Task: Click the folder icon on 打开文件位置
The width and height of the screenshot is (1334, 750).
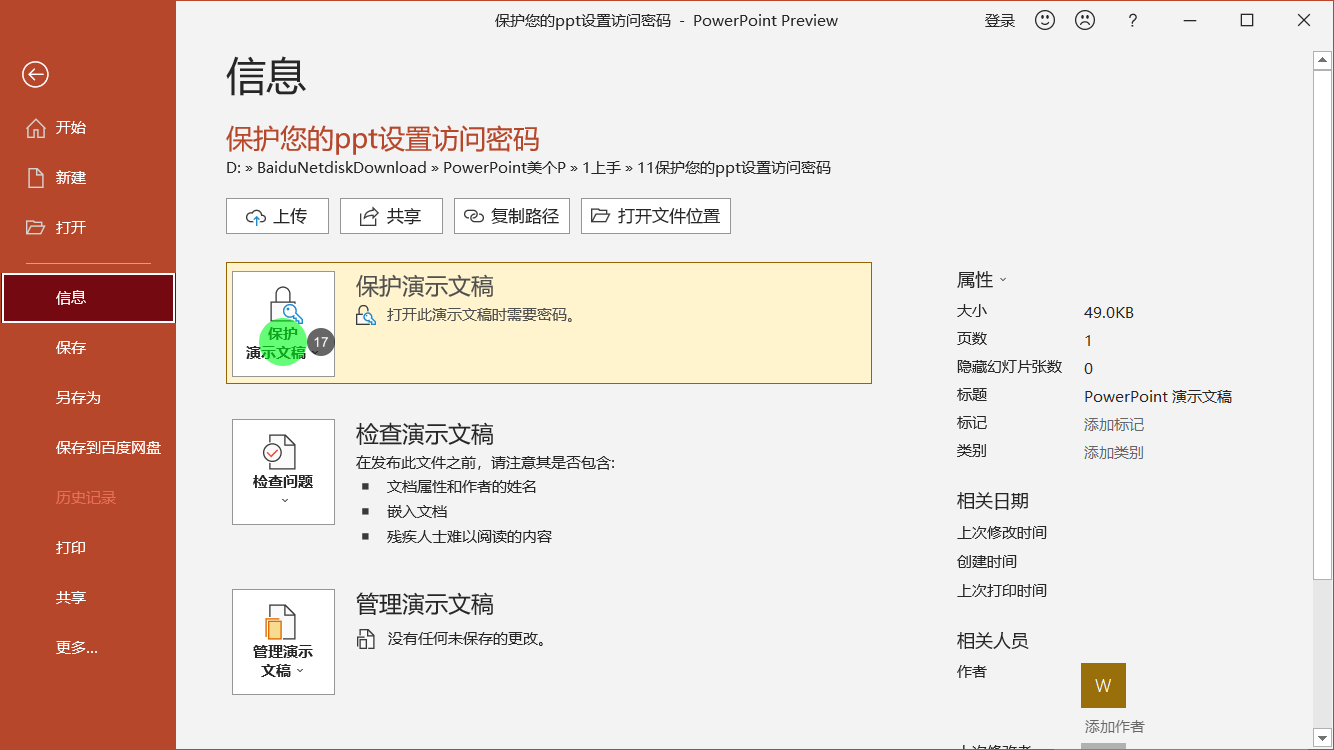Action: coord(600,216)
